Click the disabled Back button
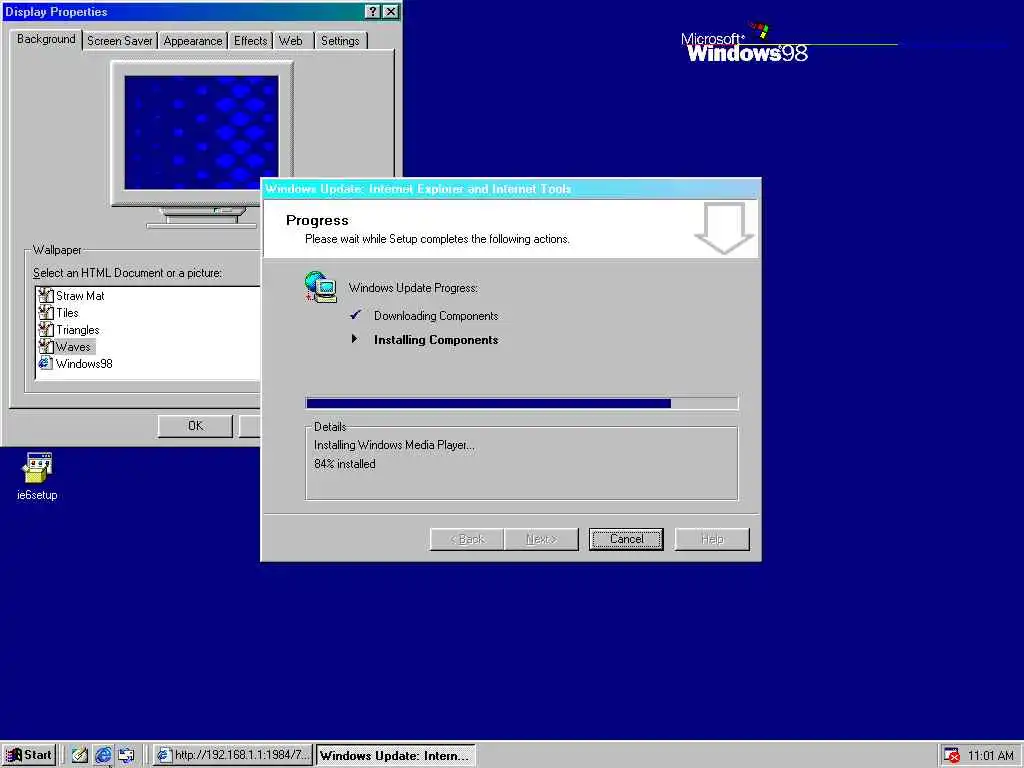This screenshot has height=768, width=1024. [467, 539]
